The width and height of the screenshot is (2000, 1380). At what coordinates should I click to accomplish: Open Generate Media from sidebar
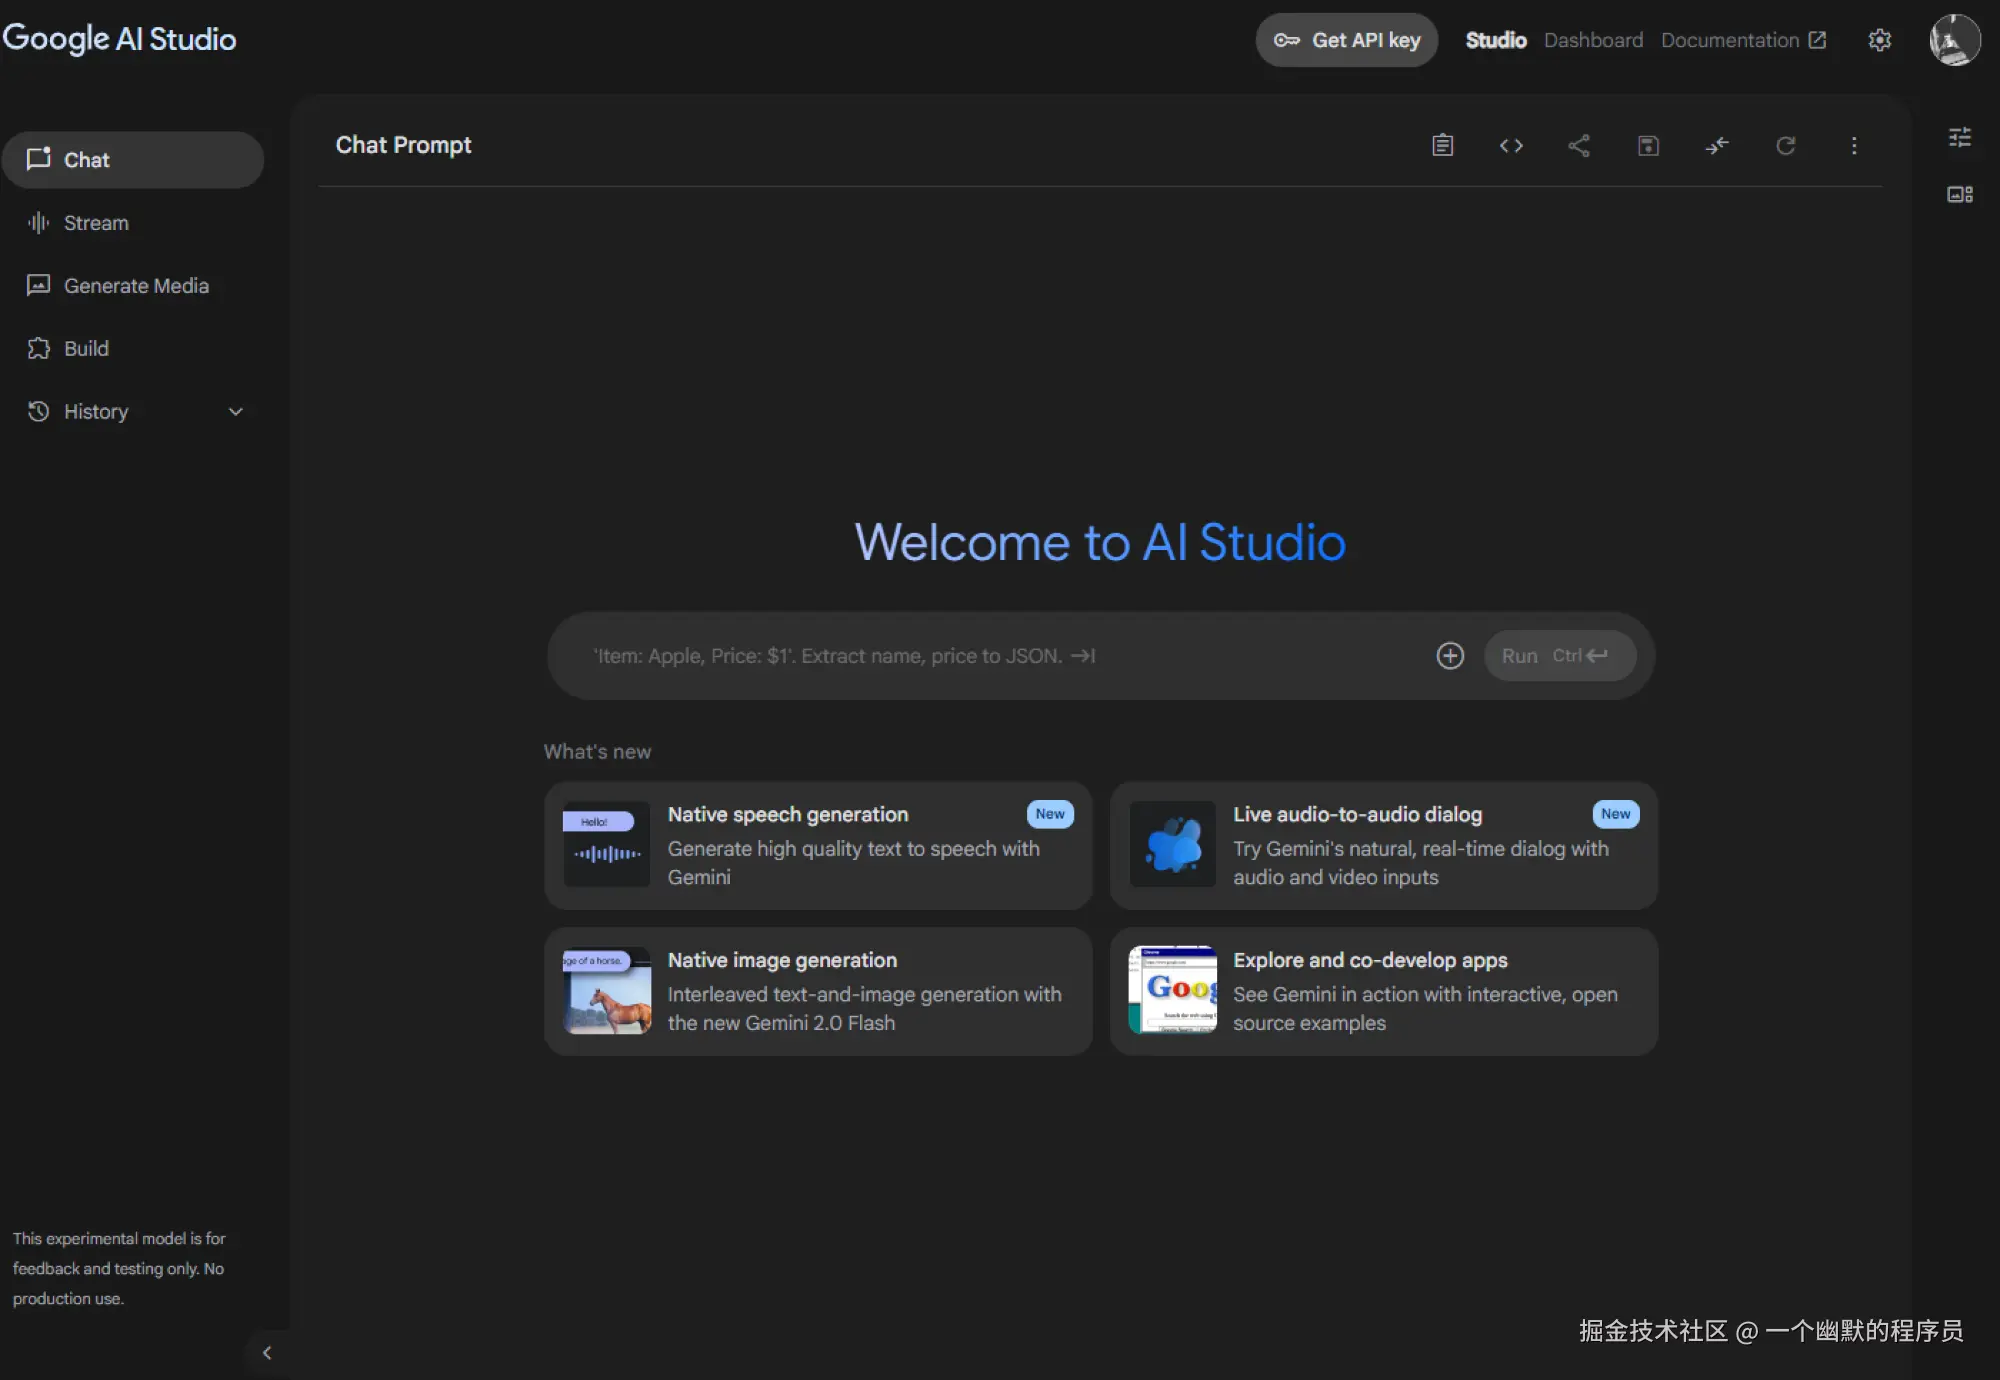coord(136,285)
